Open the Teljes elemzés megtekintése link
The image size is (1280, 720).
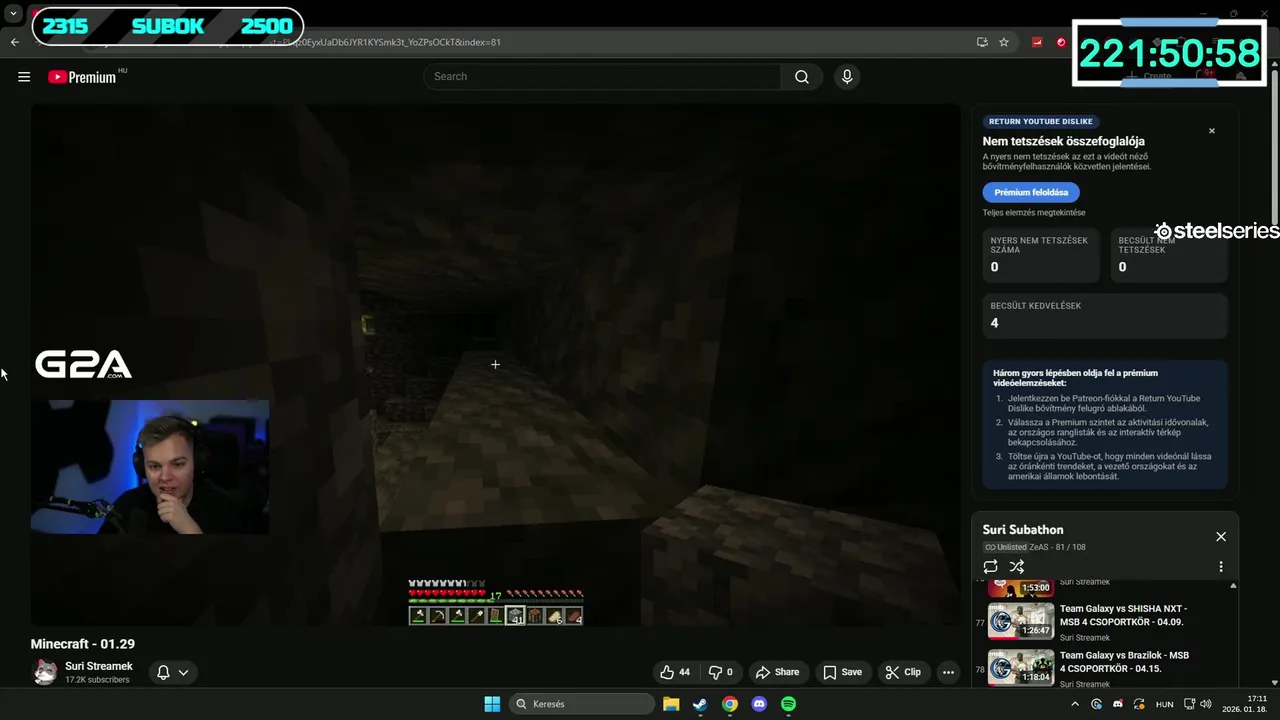point(1033,213)
